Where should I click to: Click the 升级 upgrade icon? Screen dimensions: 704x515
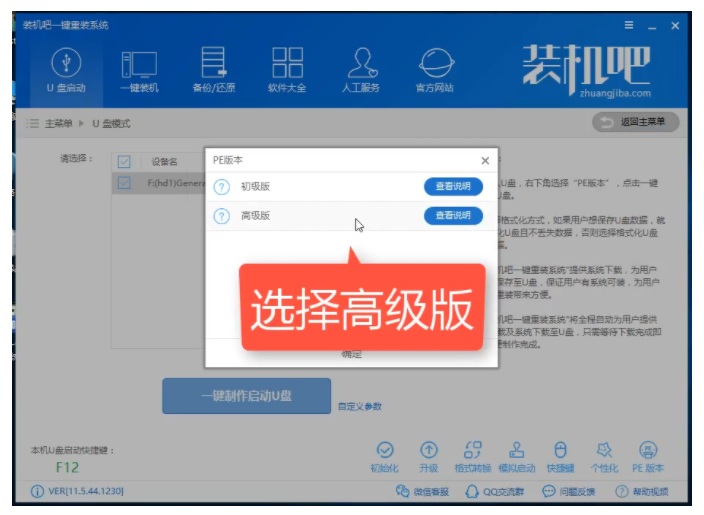click(429, 455)
